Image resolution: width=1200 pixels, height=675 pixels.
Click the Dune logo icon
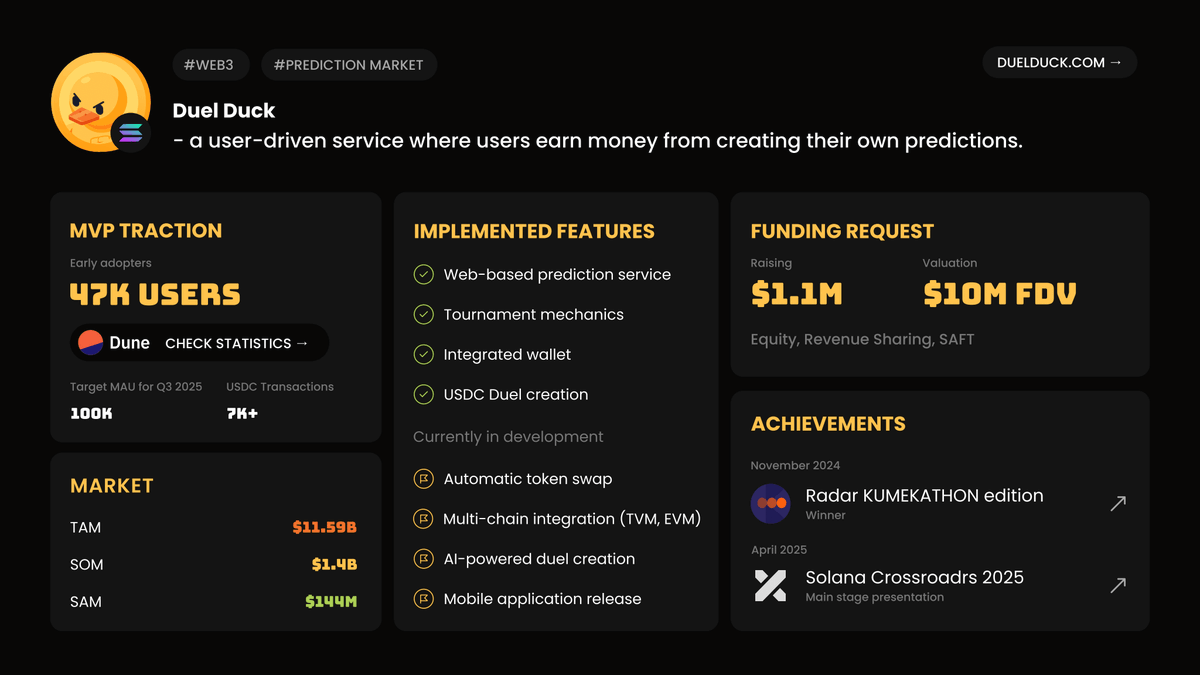[x=91, y=343]
